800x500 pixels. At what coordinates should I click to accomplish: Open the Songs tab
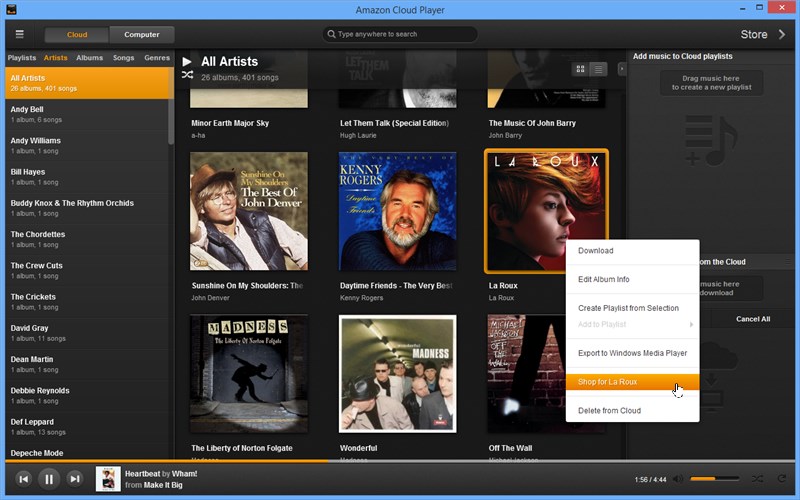tap(123, 58)
